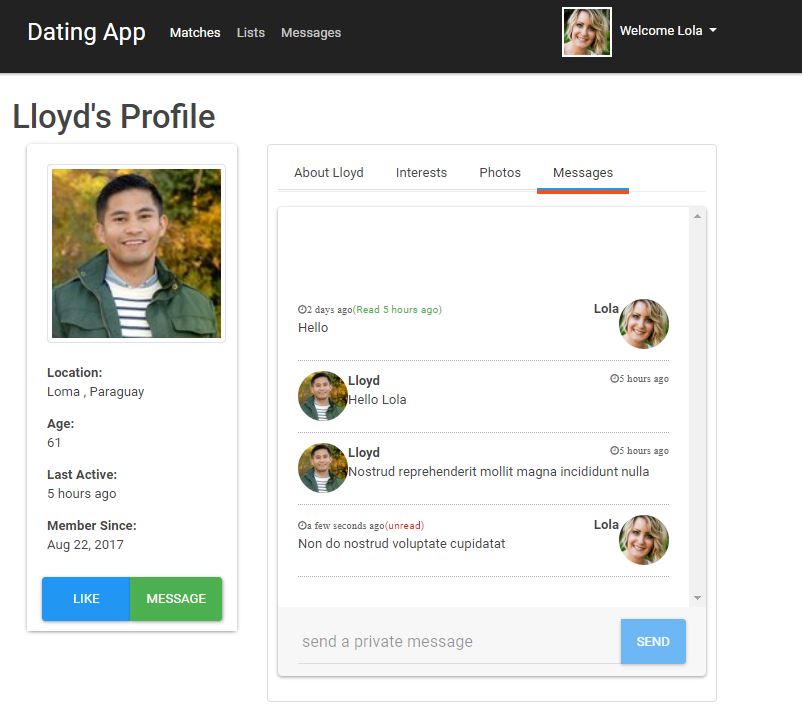Click 'Nostrud reprehenderit mollit magna incididunt nulla' text
The height and width of the screenshot is (725, 802).
click(x=499, y=471)
